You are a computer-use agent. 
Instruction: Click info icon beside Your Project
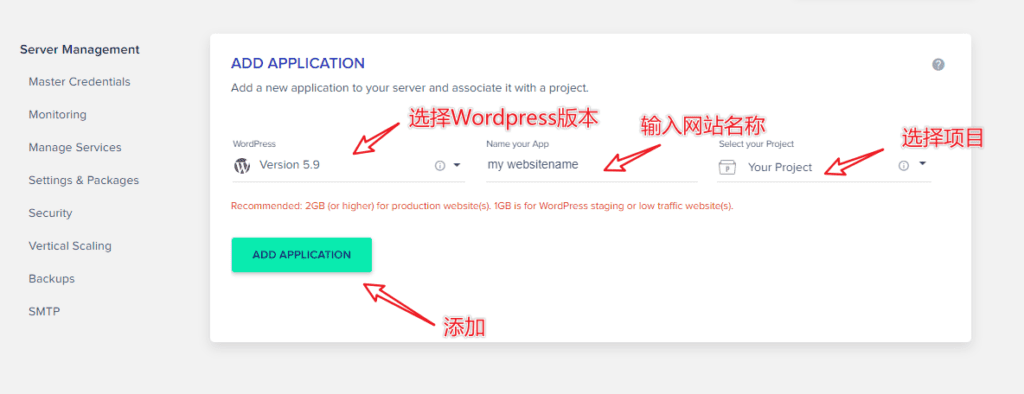(x=903, y=166)
